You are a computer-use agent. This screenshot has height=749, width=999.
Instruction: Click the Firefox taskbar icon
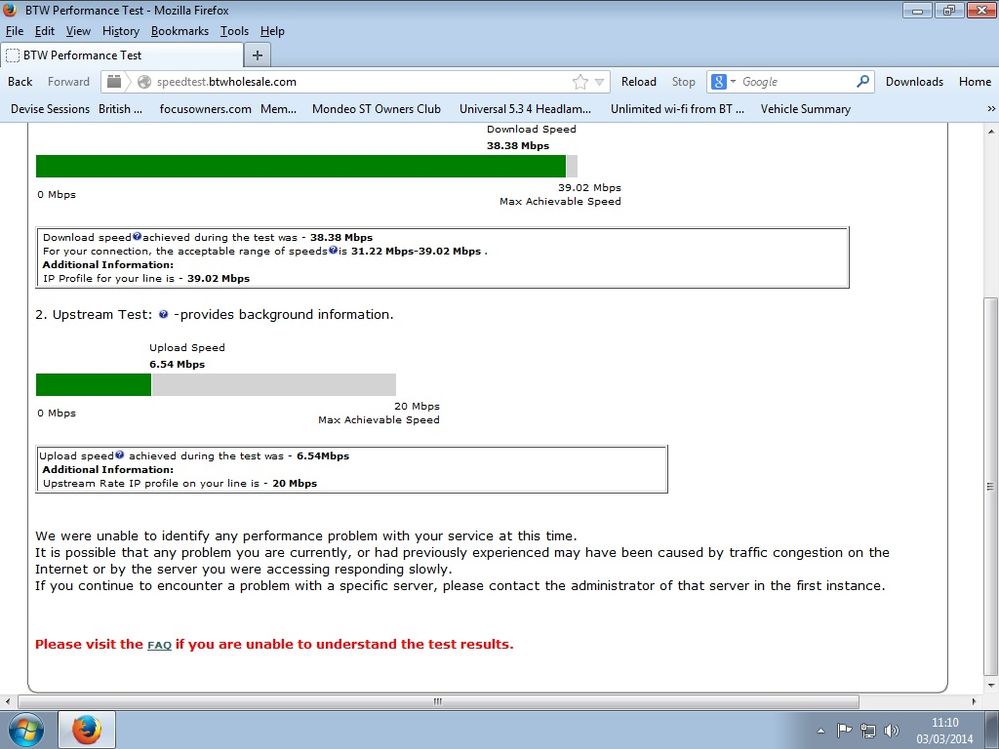[87, 730]
